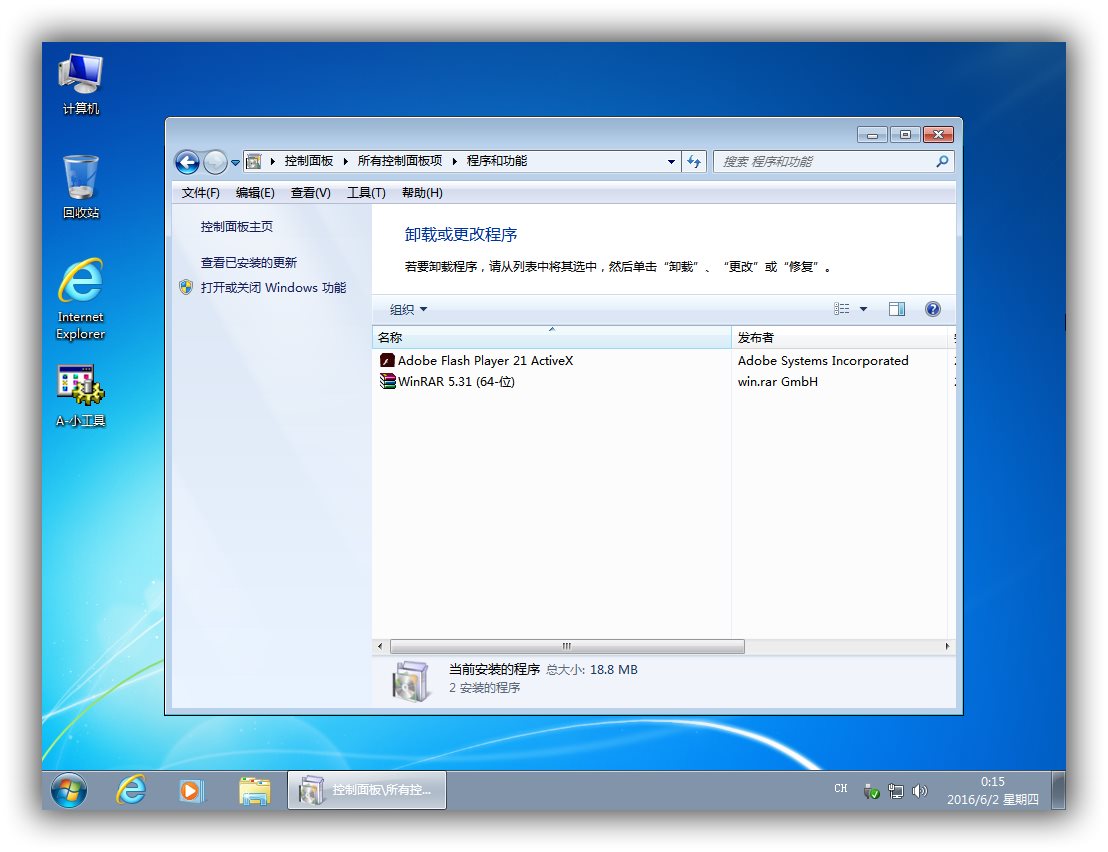The image size is (1108, 852).
Task: Click the 卸载或更改程序 heading
Action: (x=461, y=235)
